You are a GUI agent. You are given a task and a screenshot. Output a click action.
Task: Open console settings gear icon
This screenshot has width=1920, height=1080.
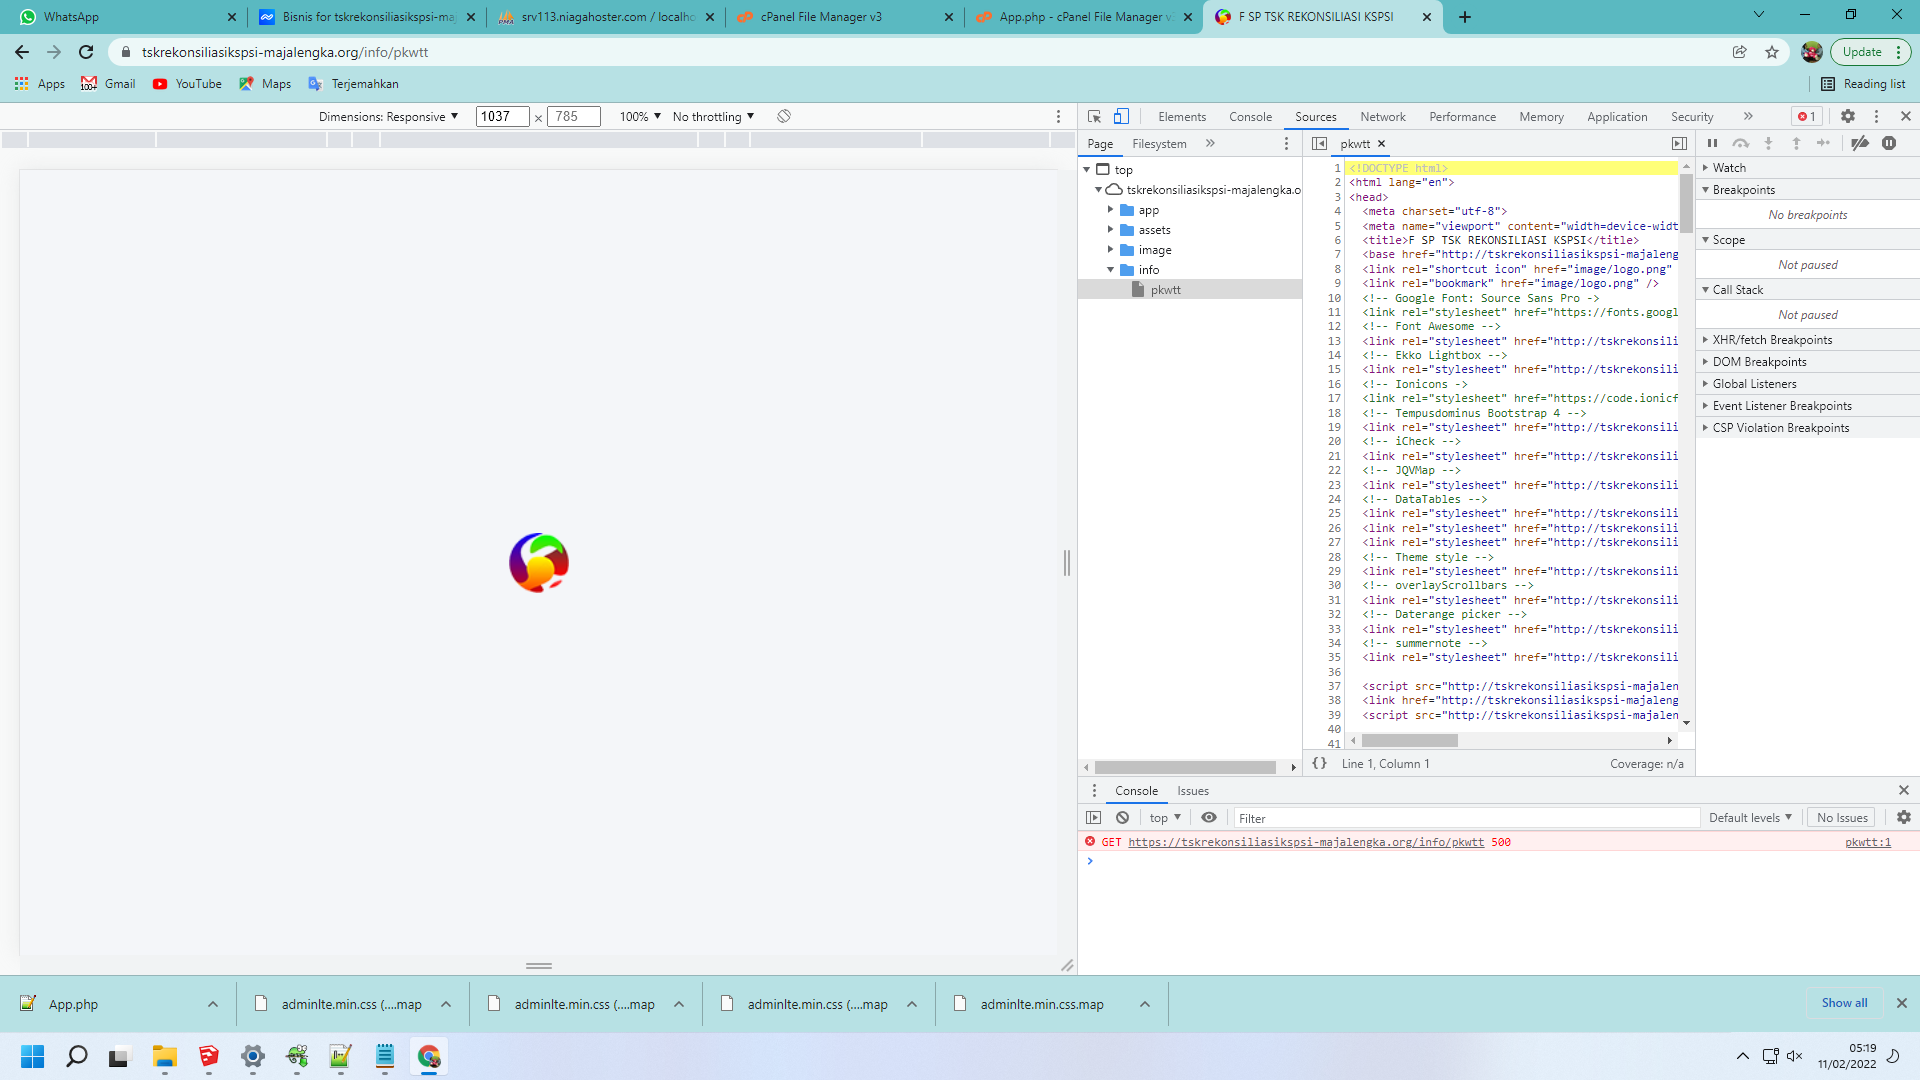tap(1903, 817)
